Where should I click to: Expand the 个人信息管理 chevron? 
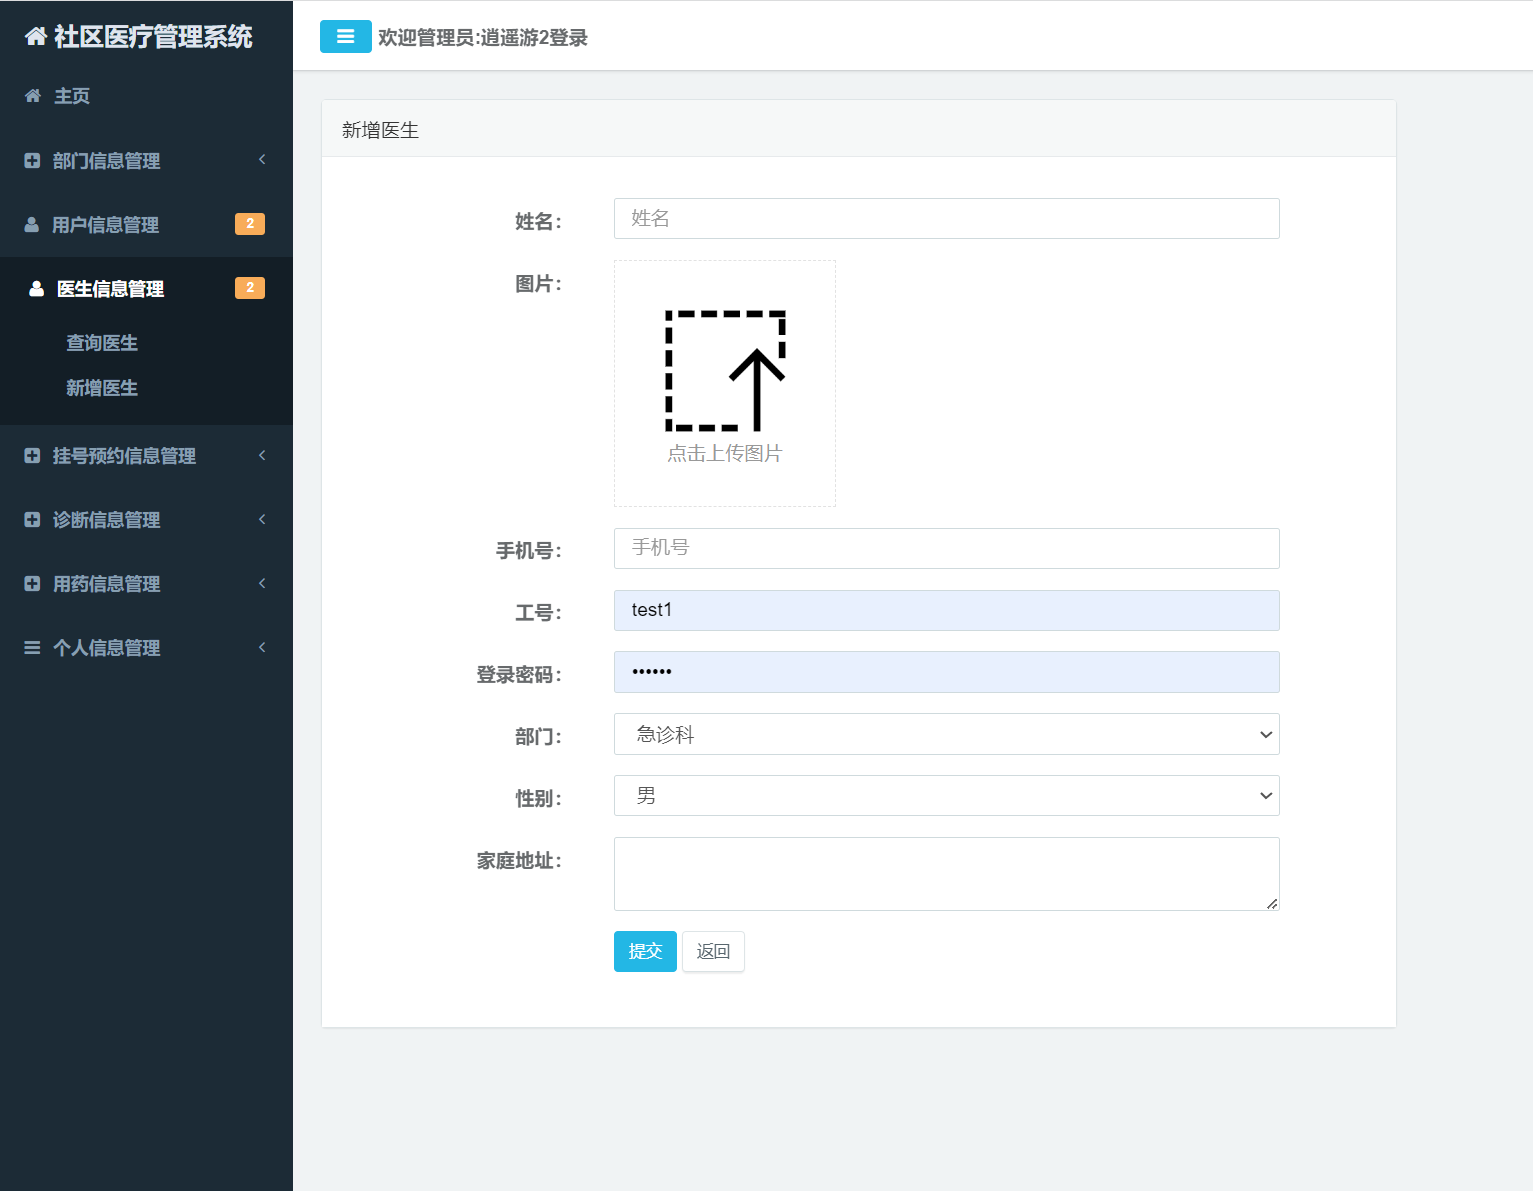[262, 647]
